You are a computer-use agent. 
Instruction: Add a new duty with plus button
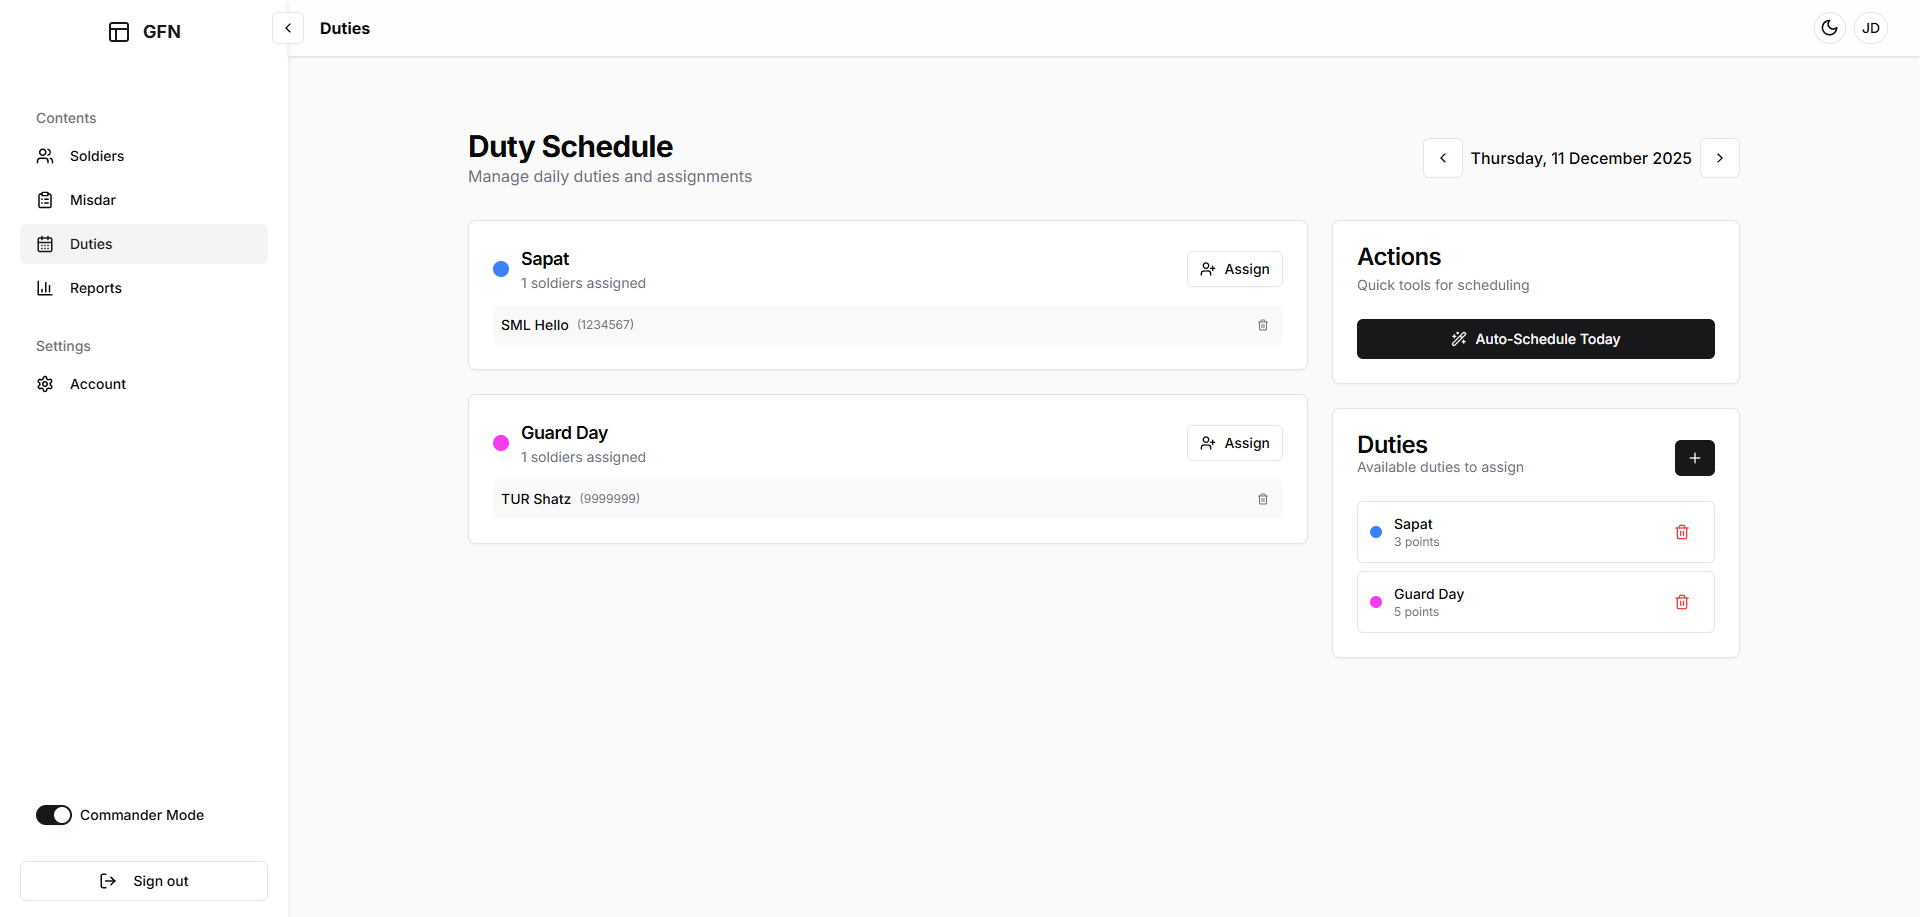click(x=1695, y=458)
